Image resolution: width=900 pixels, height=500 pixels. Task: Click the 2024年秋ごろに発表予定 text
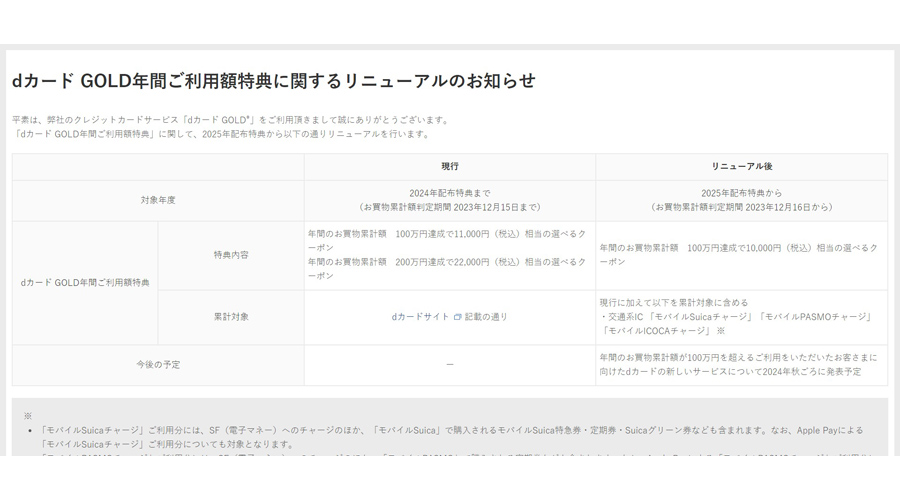812,371
